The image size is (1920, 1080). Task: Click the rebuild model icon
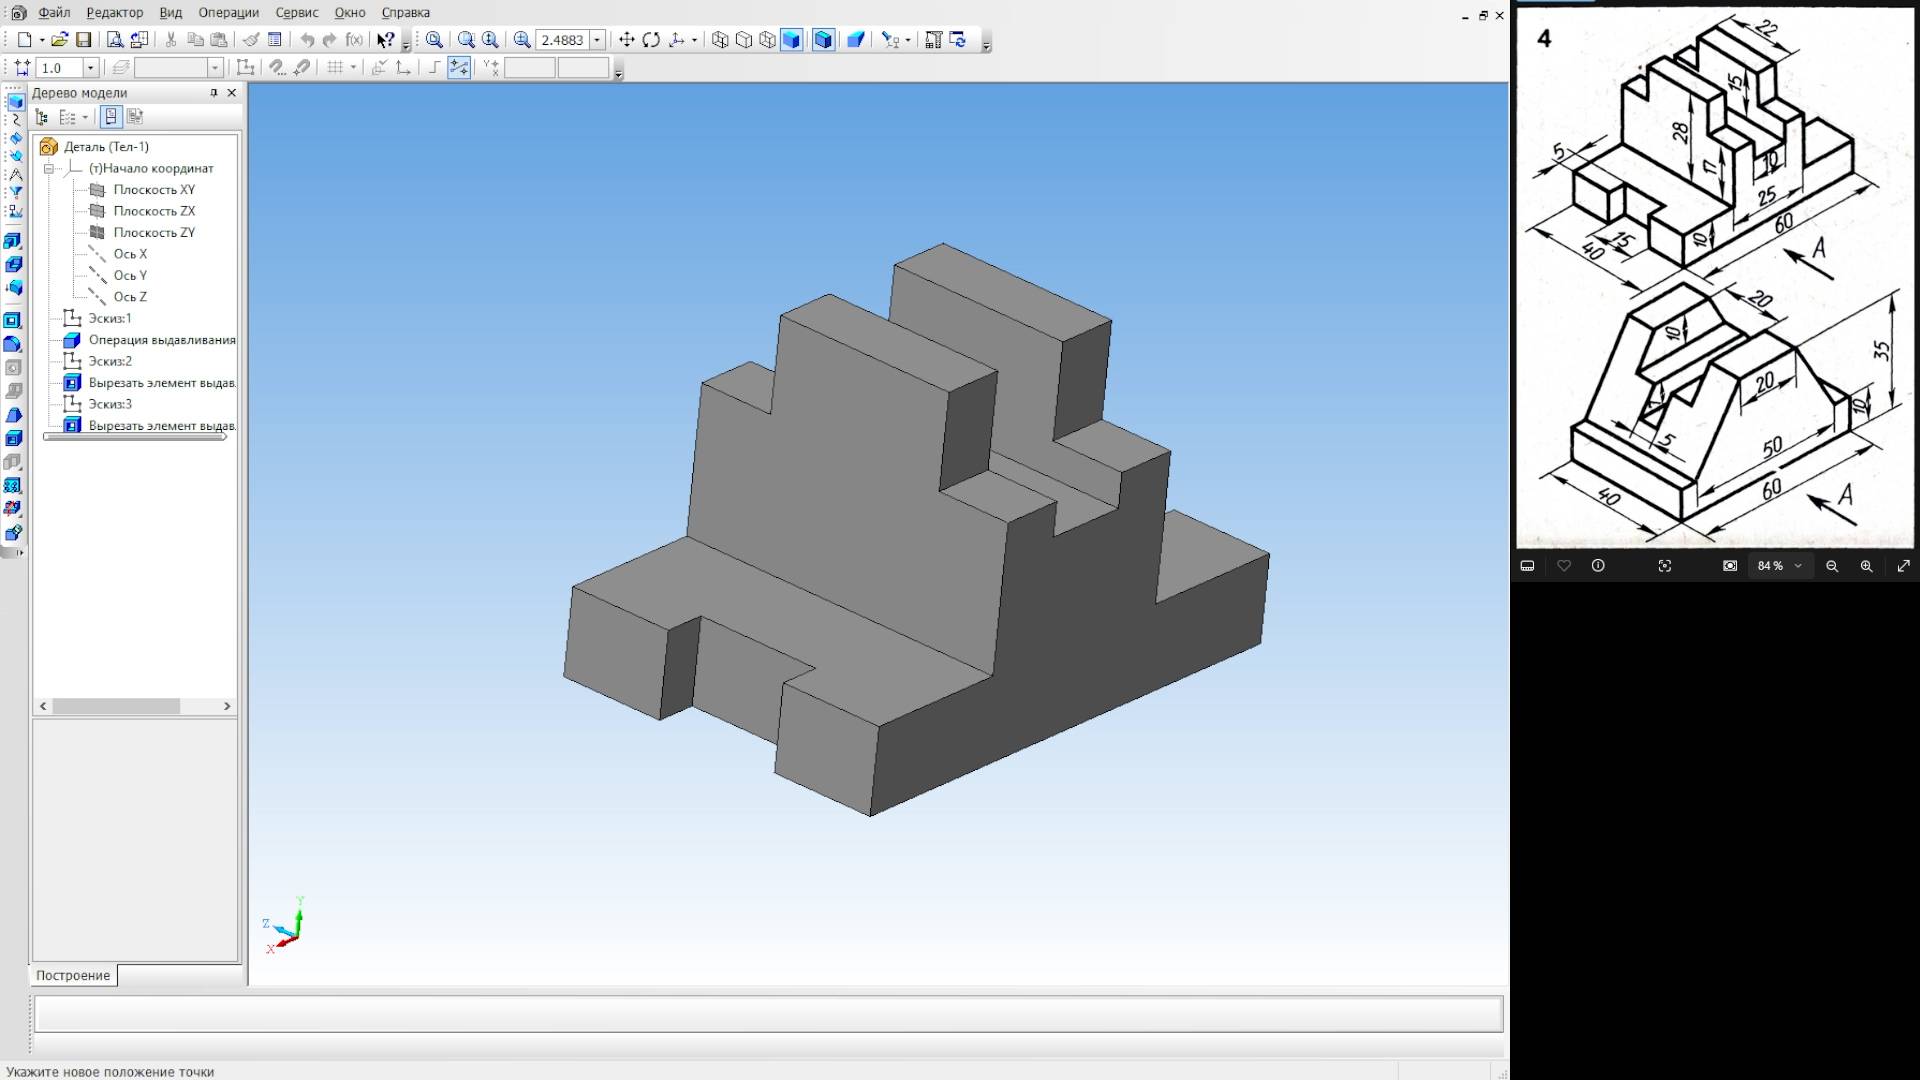pos(958,40)
